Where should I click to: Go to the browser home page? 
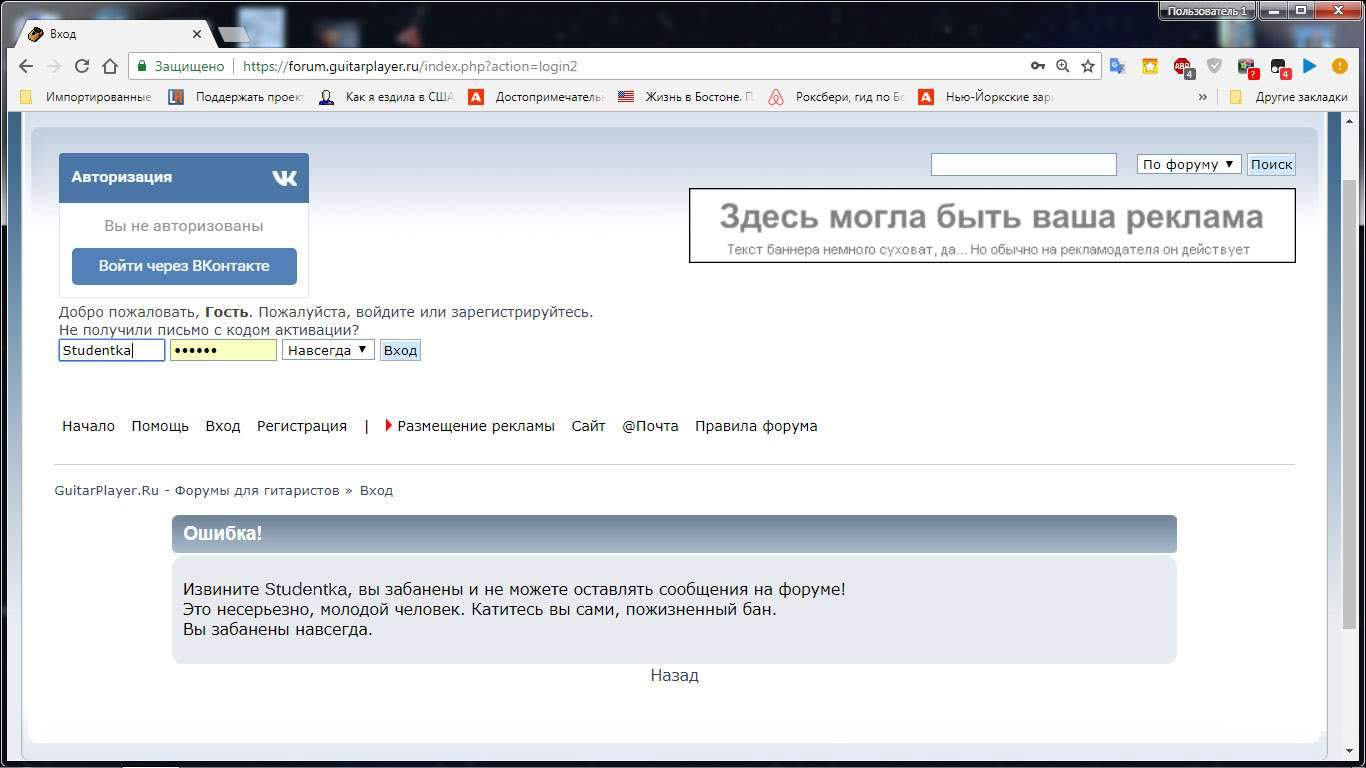point(110,66)
